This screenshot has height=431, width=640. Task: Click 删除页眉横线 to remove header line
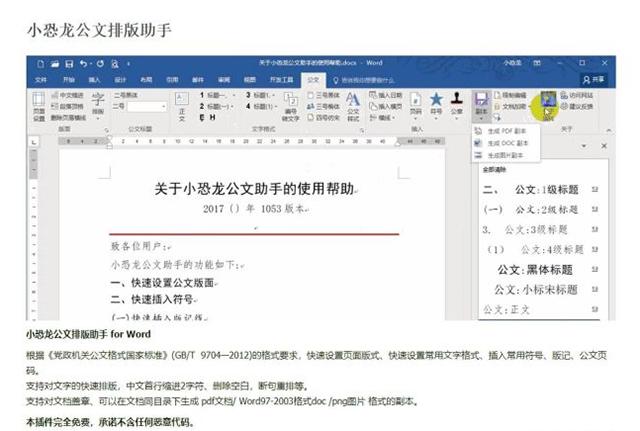(x=68, y=118)
